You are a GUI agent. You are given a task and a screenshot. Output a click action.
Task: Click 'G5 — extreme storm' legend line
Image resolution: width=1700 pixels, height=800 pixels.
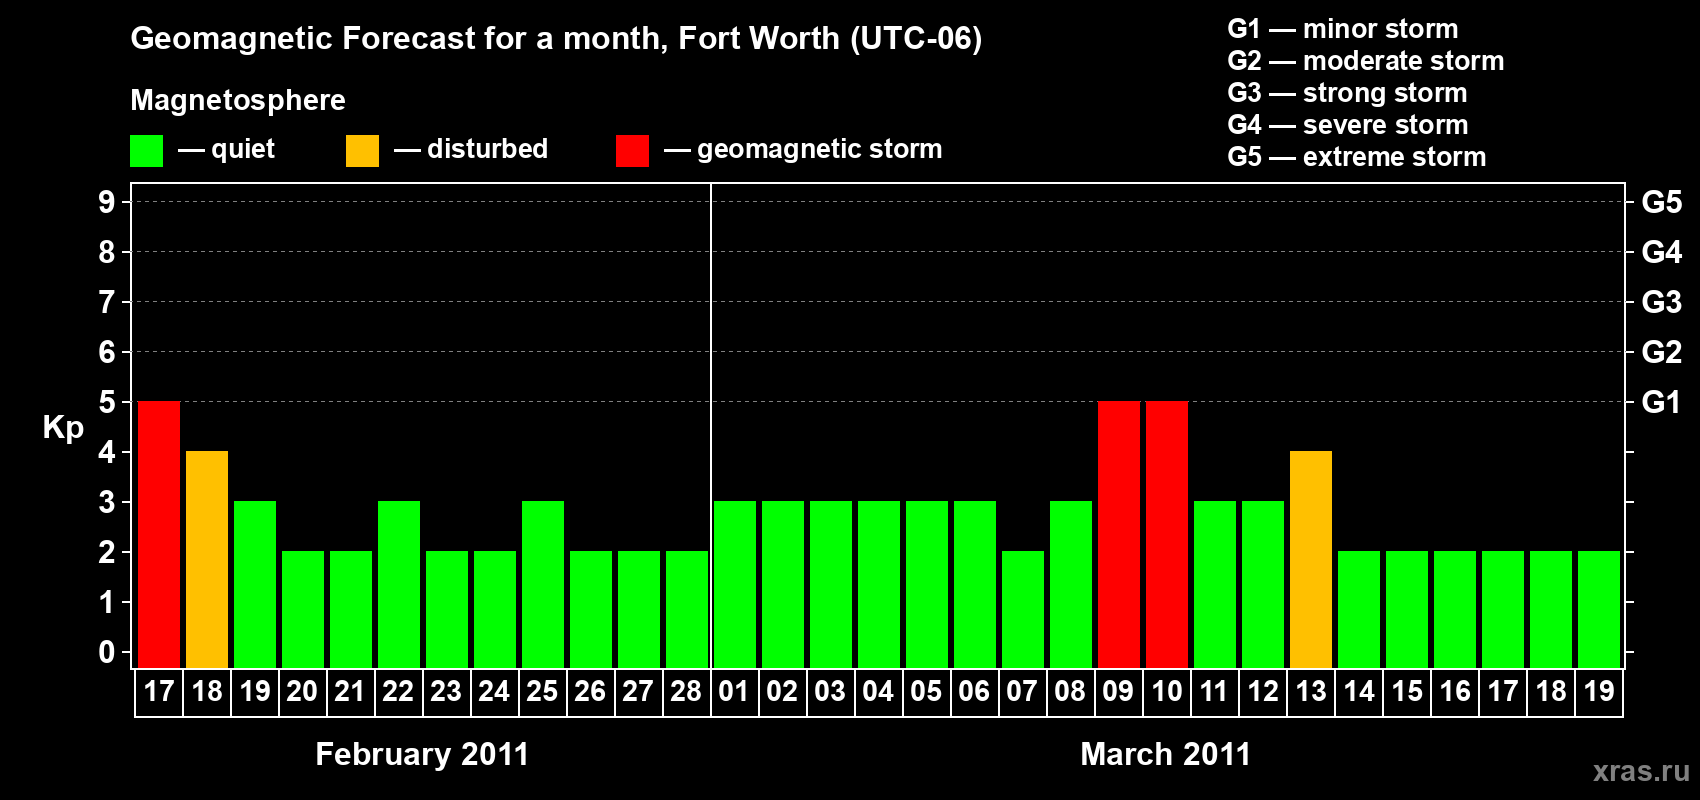point(1357,157)
